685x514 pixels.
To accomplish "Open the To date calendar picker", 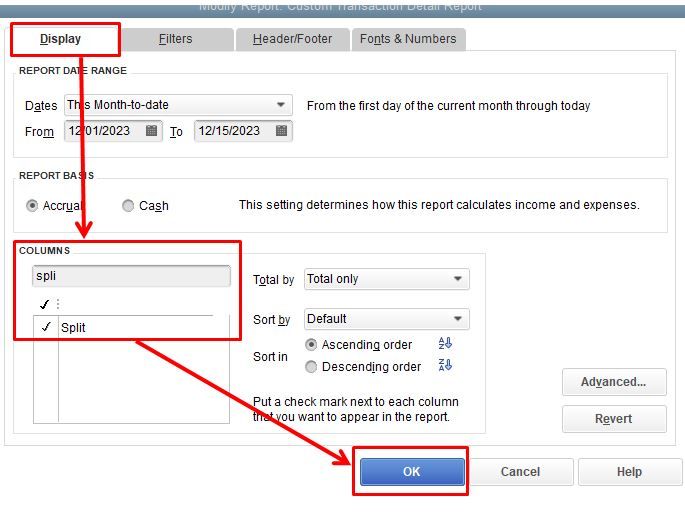I will tap(281, 131).
